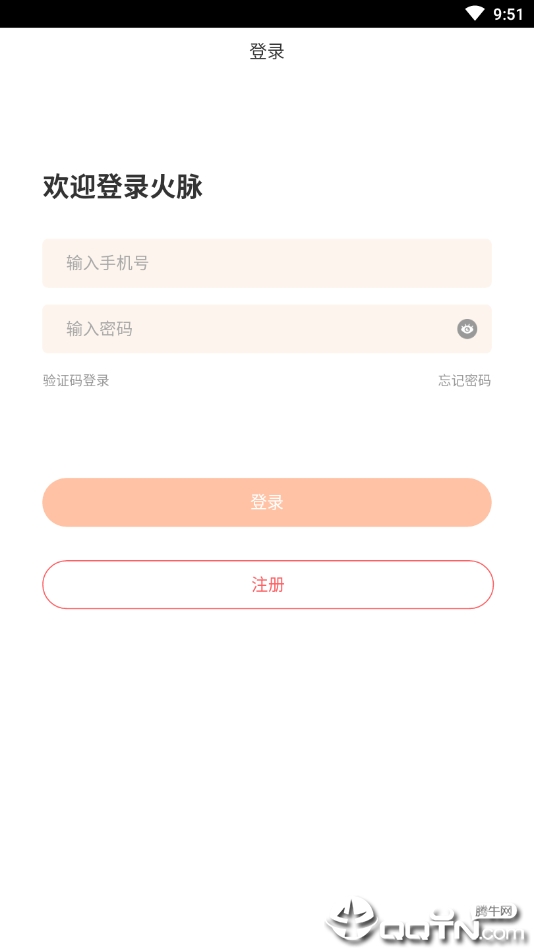
Task: Focus the 输入手机号 phone number field
Action: click(x=267, y=263)
